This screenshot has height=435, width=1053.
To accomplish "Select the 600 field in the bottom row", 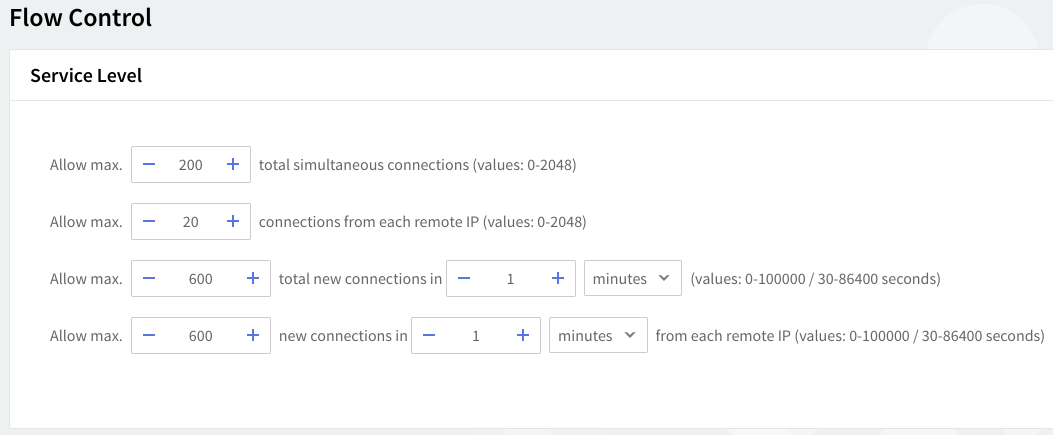I will [200, 336].
